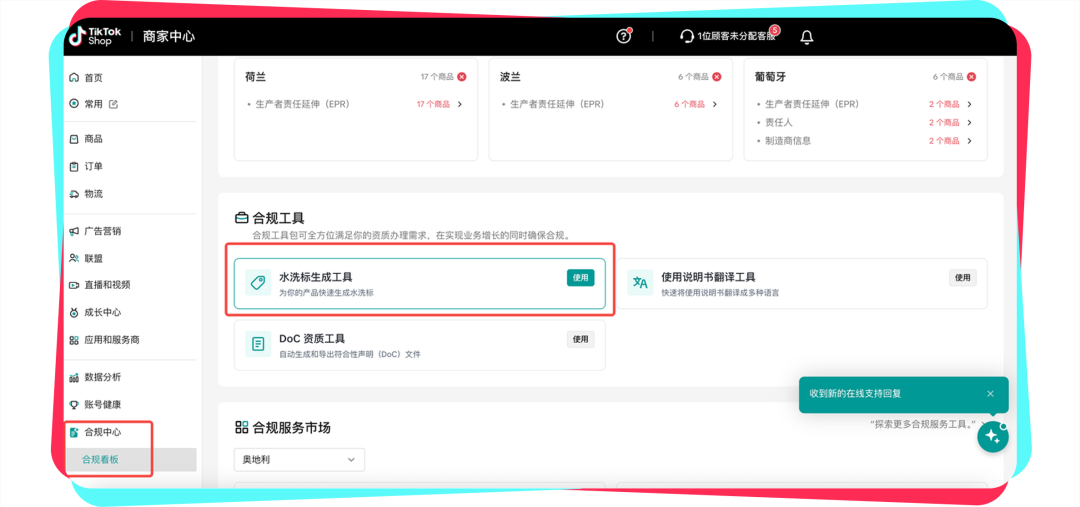Click 为你的产品快速生成水洗标 description
Image resolution: width=1080 pixels, height=507 pixels.
click(x=326, y=293)
